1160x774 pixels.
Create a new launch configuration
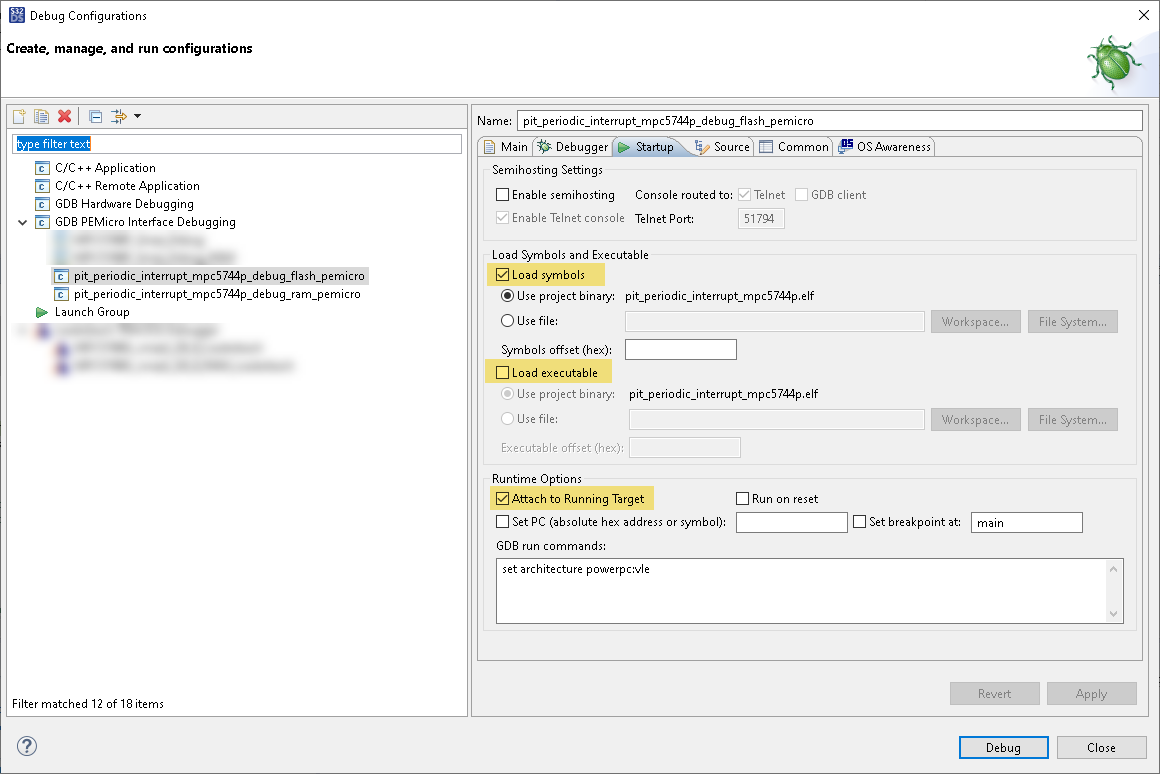click(x=18, y=116)
